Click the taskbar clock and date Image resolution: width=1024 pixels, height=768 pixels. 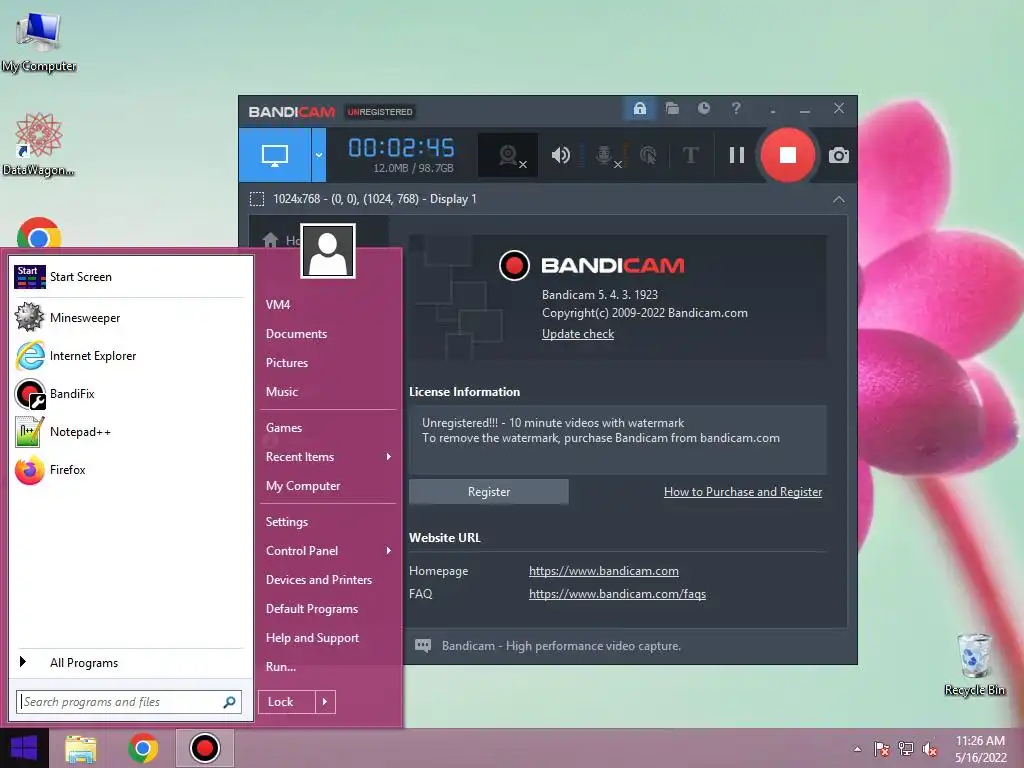[980, 749]
